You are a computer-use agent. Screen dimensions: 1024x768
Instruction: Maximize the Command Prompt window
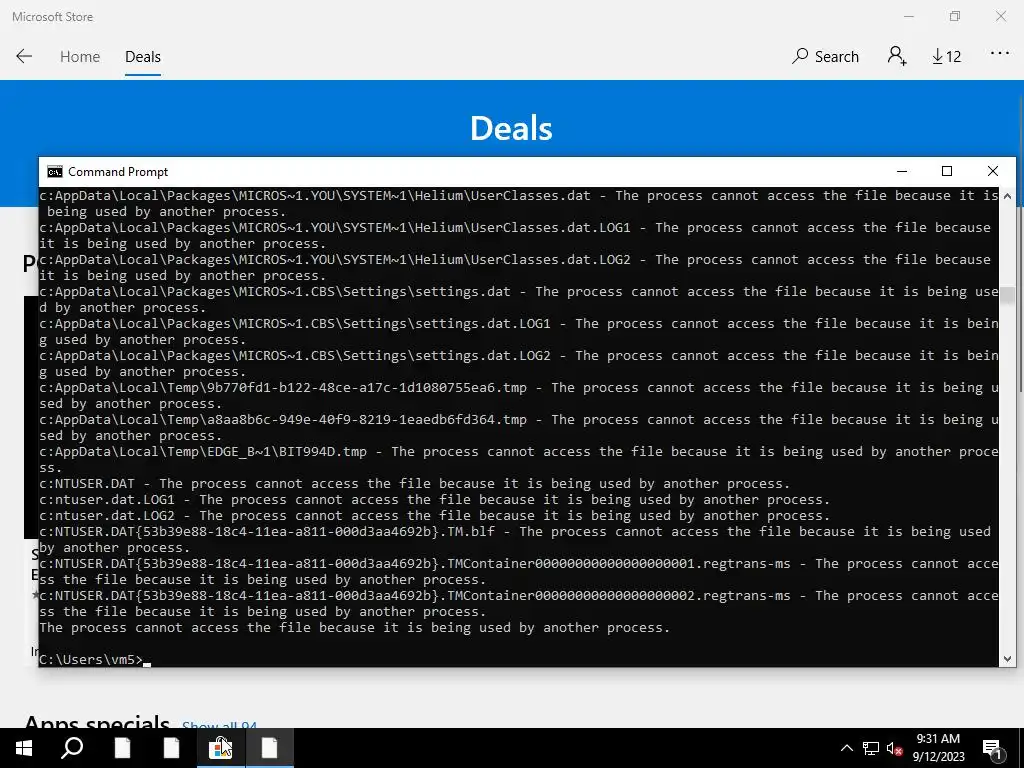(x=947, y=171)
